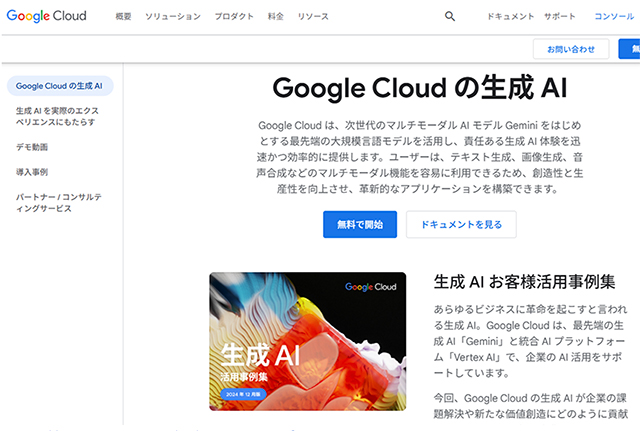Click the 2024 年 12 月版 badge on thumbnail
This screenshot has width=640, height=431.
[x=243, y=394]
